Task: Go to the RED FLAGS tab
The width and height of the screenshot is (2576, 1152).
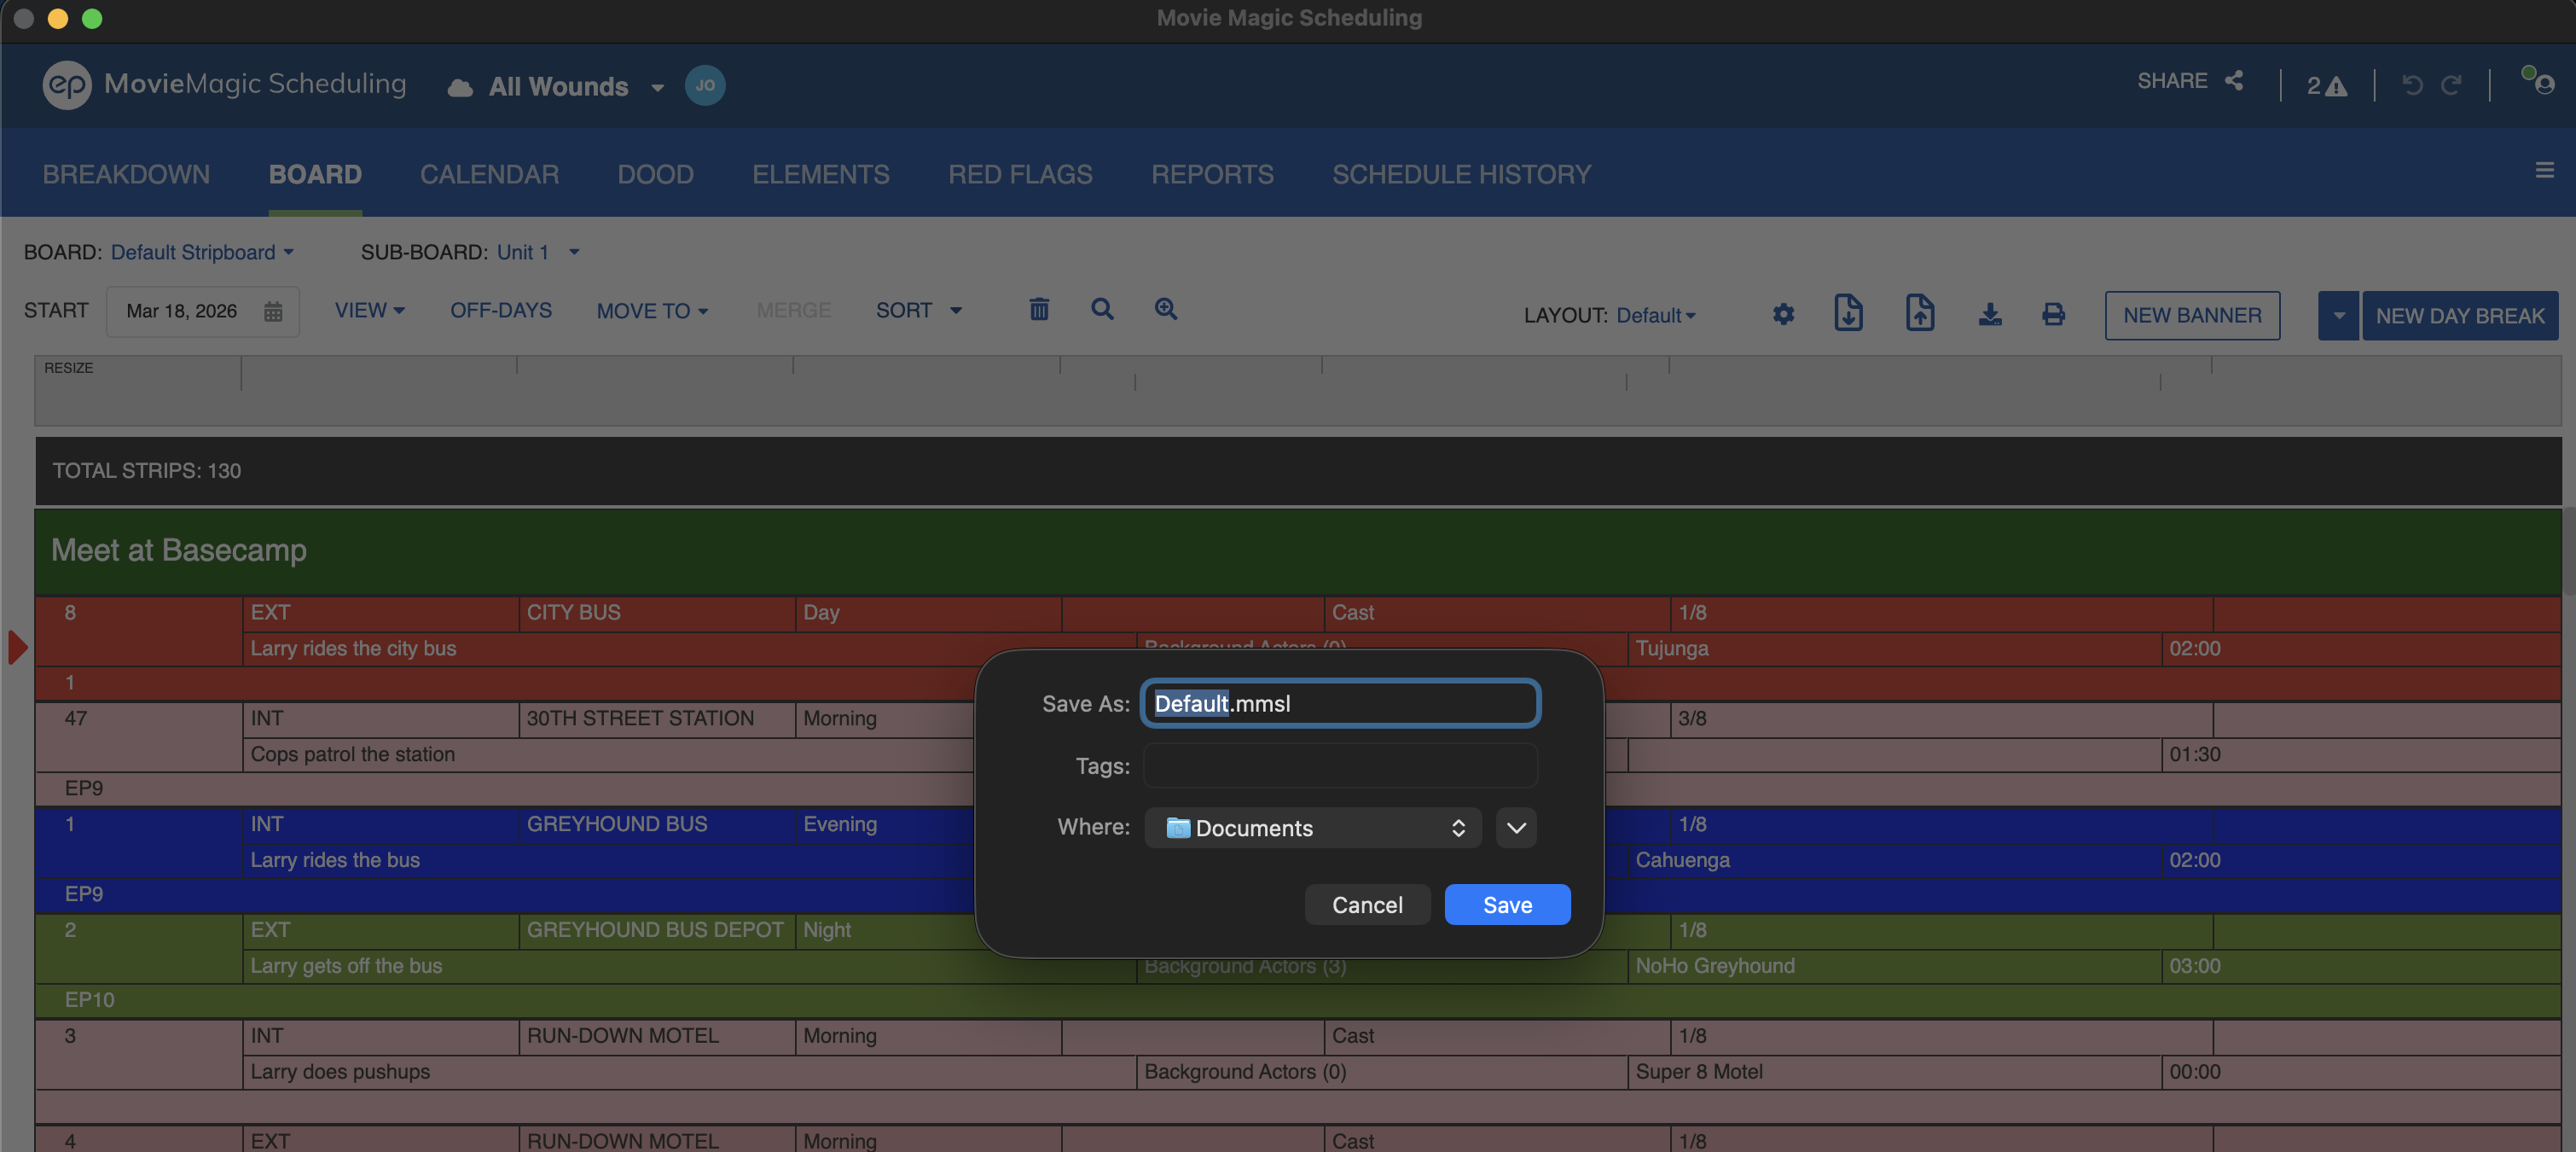Action: 1020,174
